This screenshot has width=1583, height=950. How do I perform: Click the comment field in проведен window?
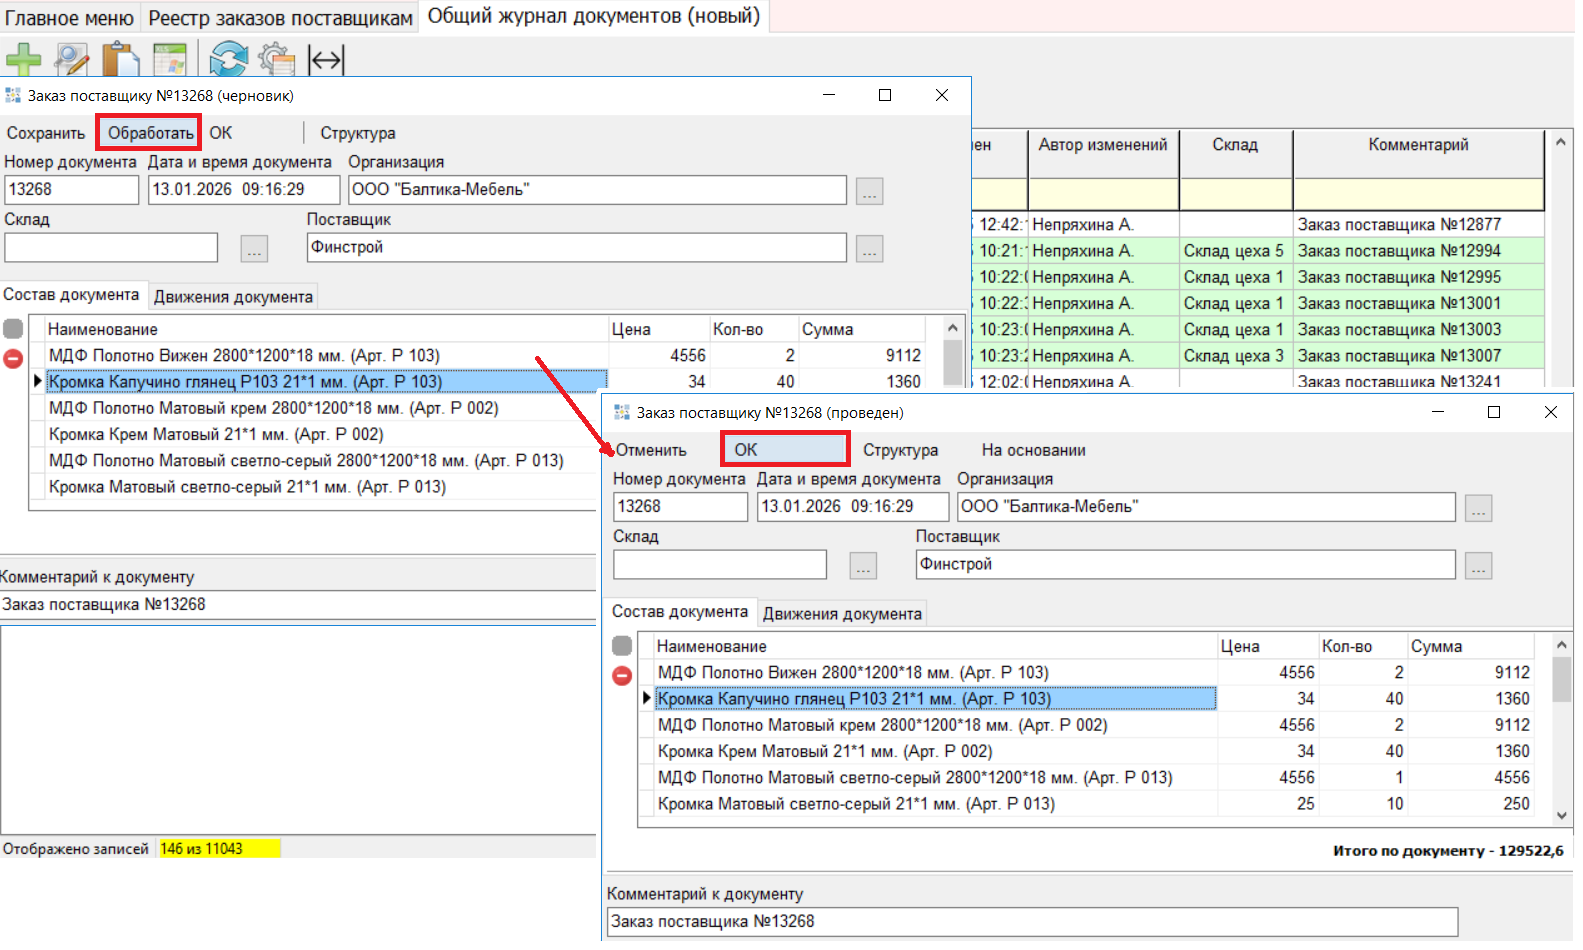[x=1032, y=922]
